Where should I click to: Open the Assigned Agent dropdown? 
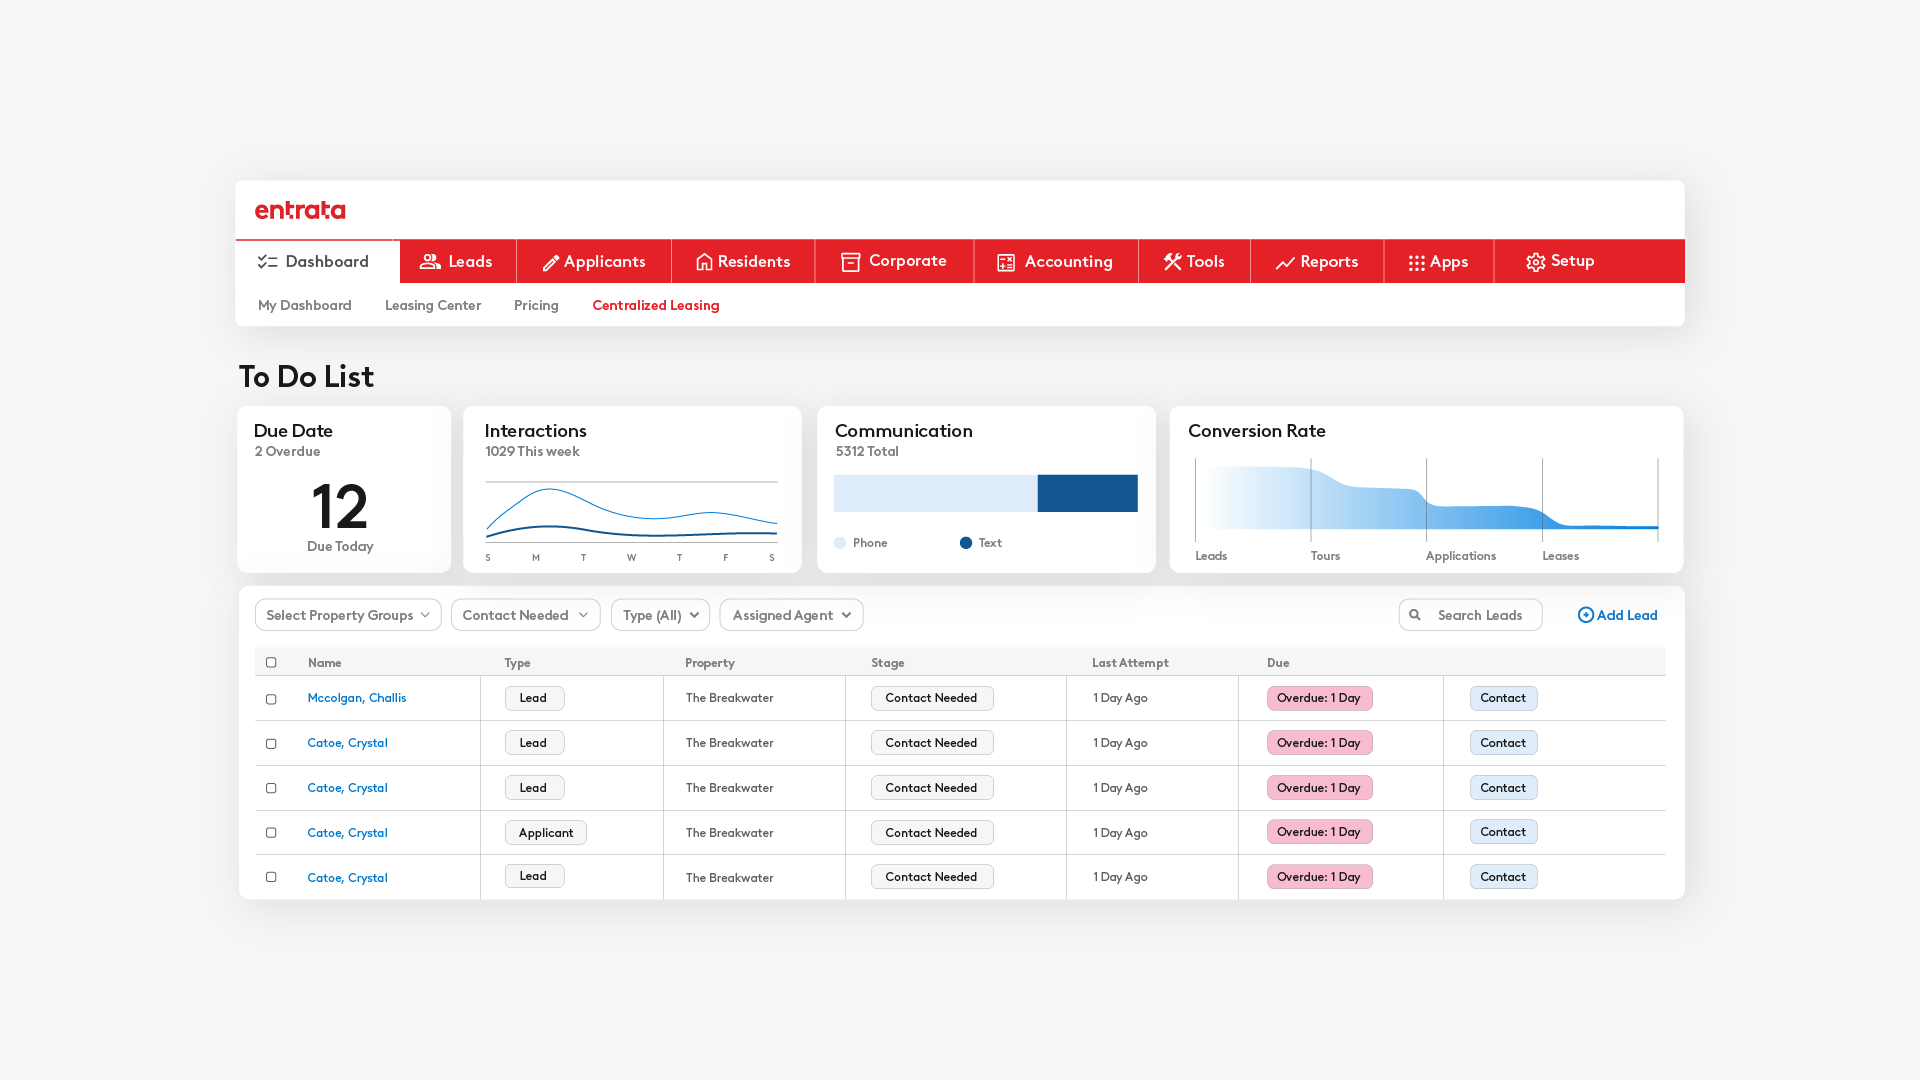[791, 615]
